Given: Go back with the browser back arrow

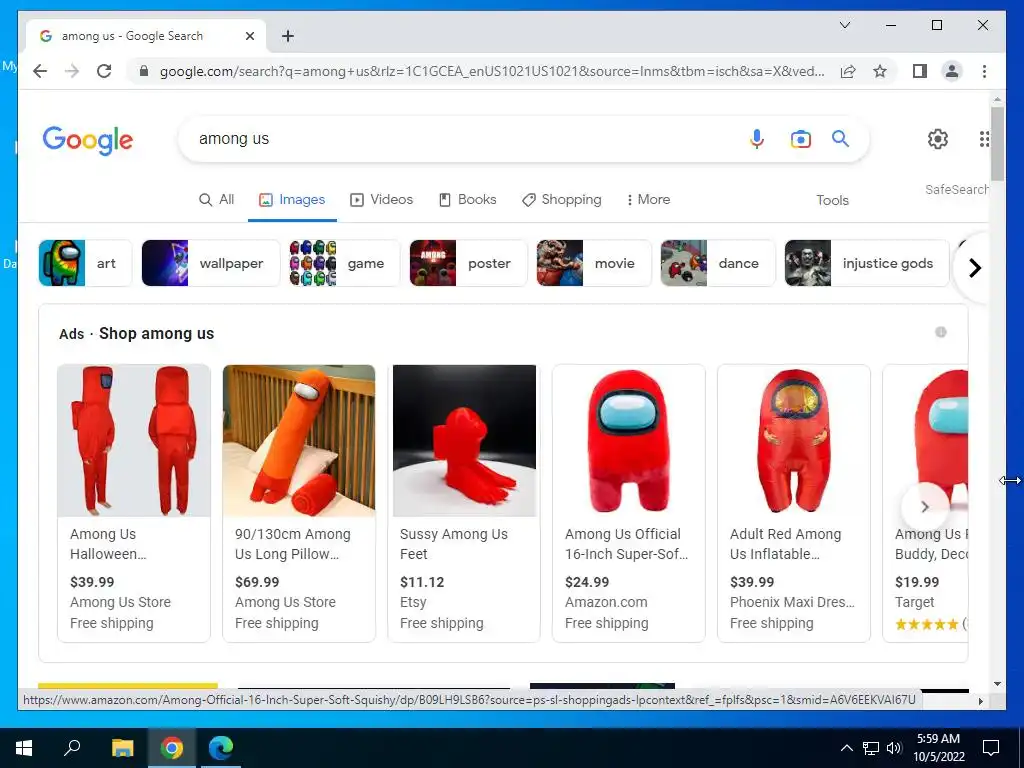Looking at the screenshot, I should click(40, 71).
